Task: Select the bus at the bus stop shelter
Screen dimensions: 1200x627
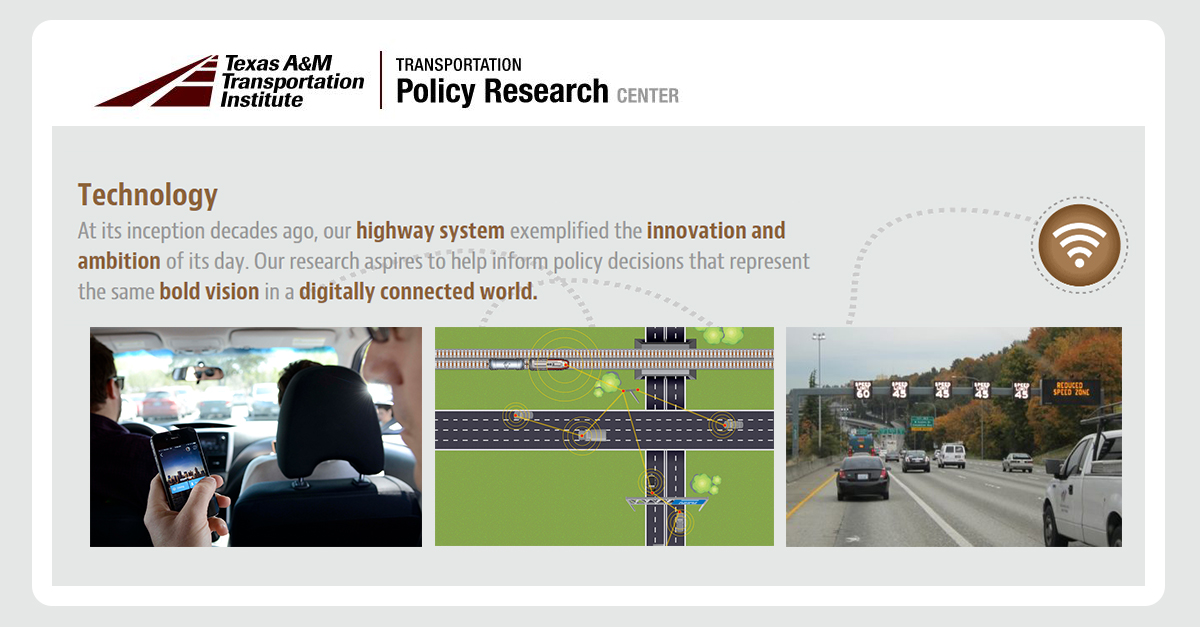Action: coord(652,483)
